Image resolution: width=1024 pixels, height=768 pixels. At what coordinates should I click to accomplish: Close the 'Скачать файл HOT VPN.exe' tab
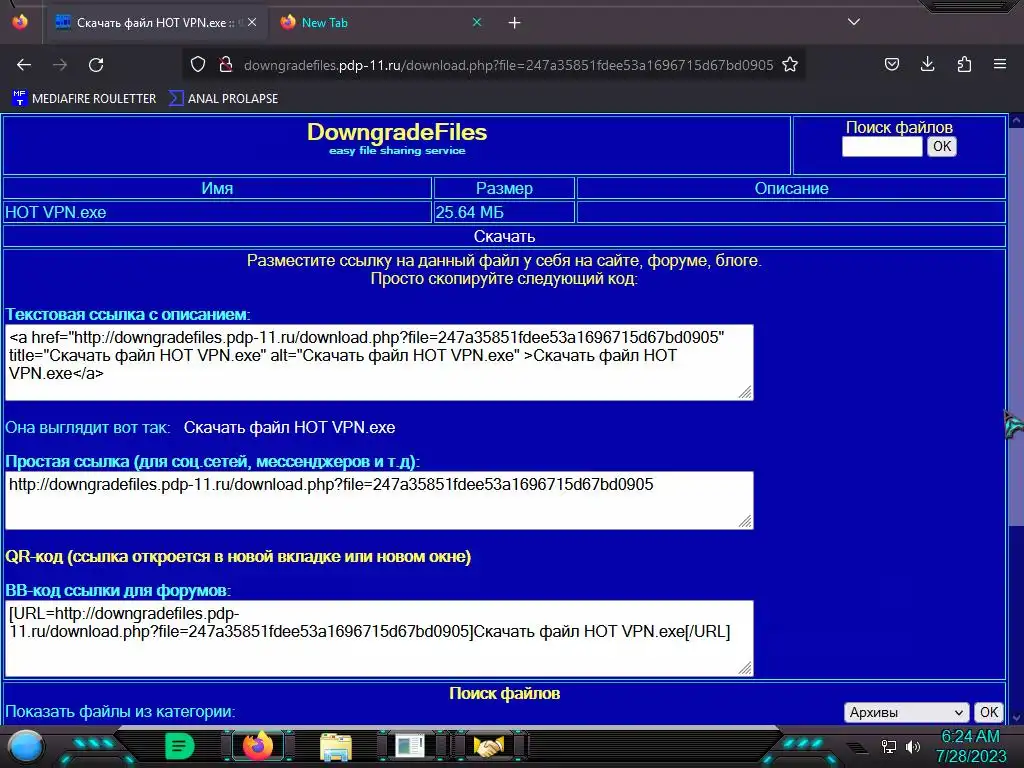(252, 22)
